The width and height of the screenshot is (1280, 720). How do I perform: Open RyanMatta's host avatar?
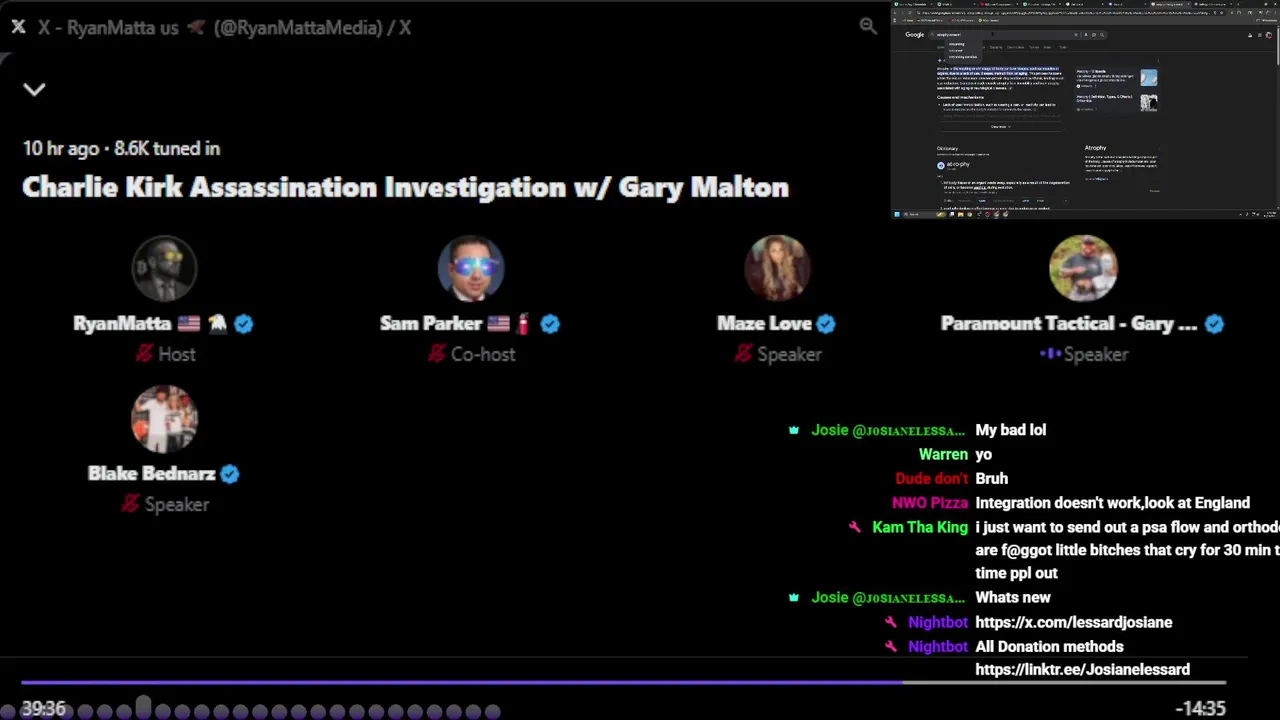pos(164,268)
